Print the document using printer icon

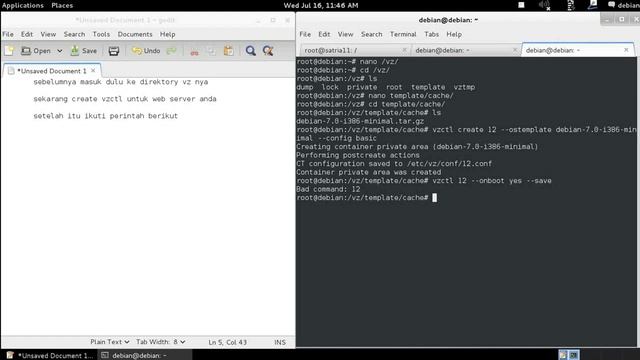click(x=114, y=51)
